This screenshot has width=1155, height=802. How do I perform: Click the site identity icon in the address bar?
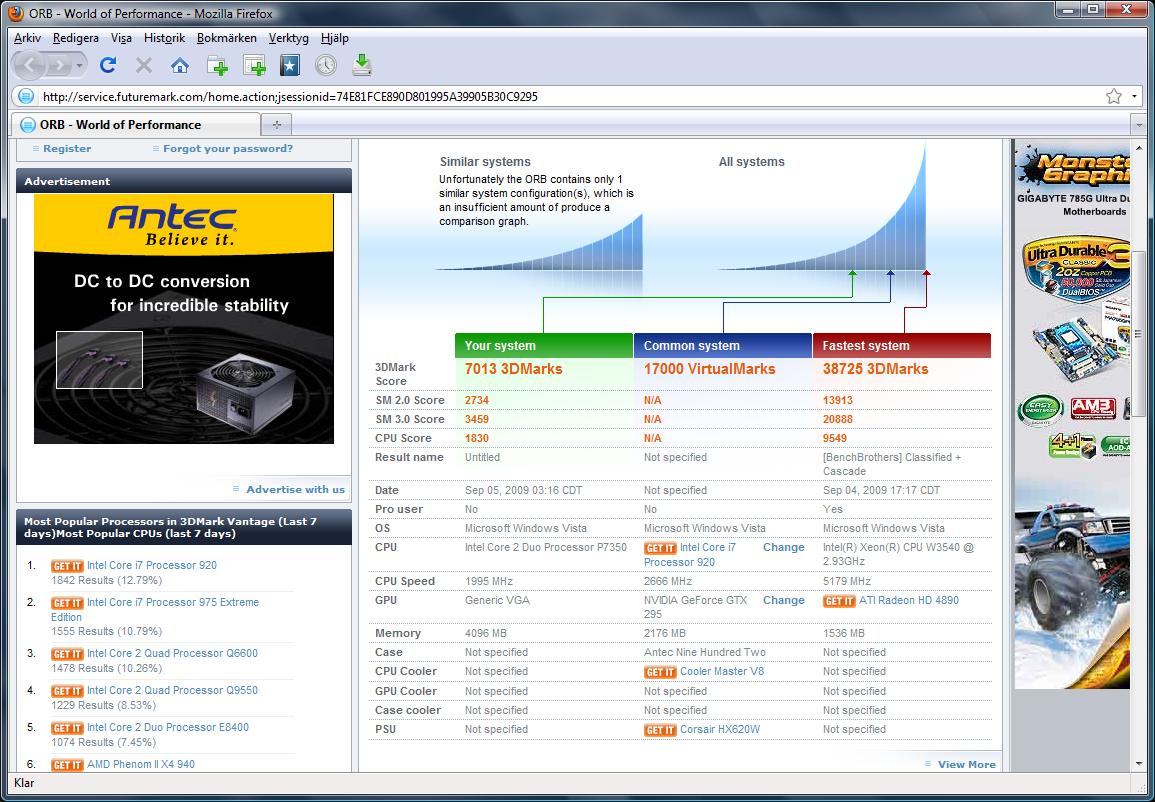pos(26,96)
